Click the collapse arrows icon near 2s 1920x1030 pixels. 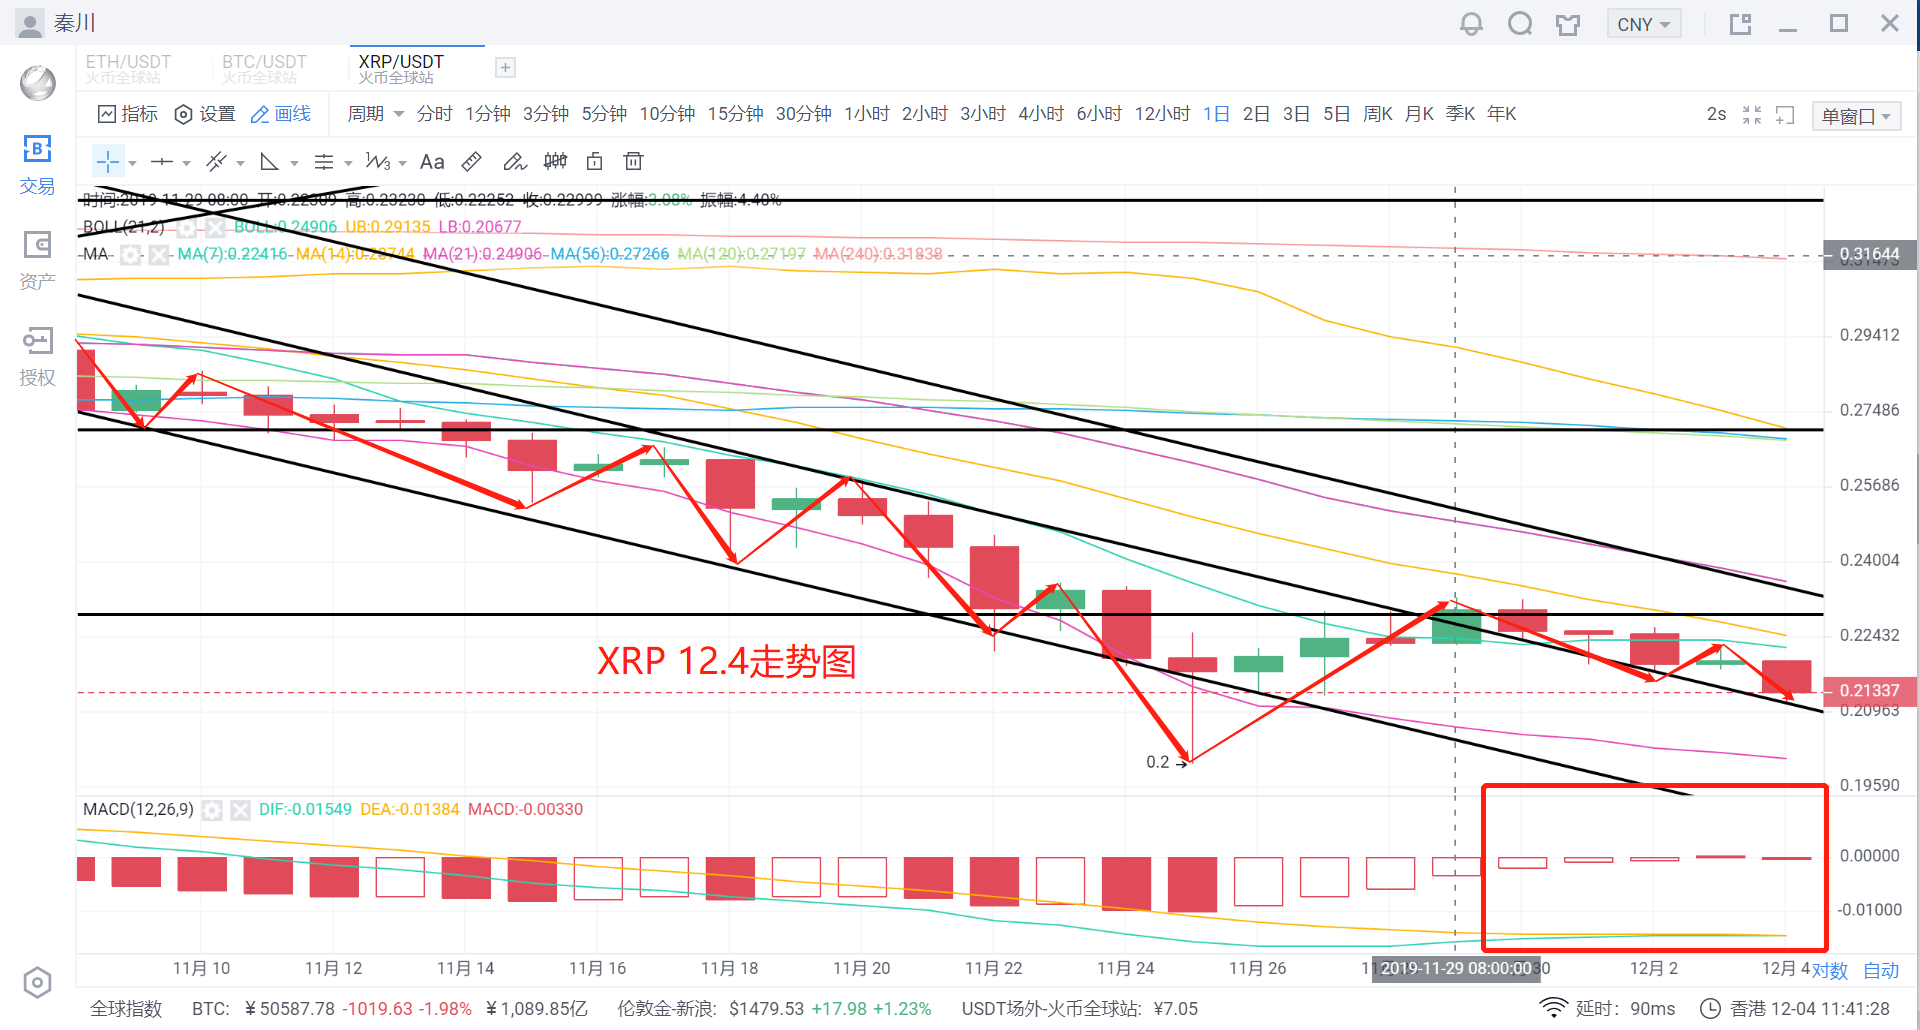pos(1752,115)
